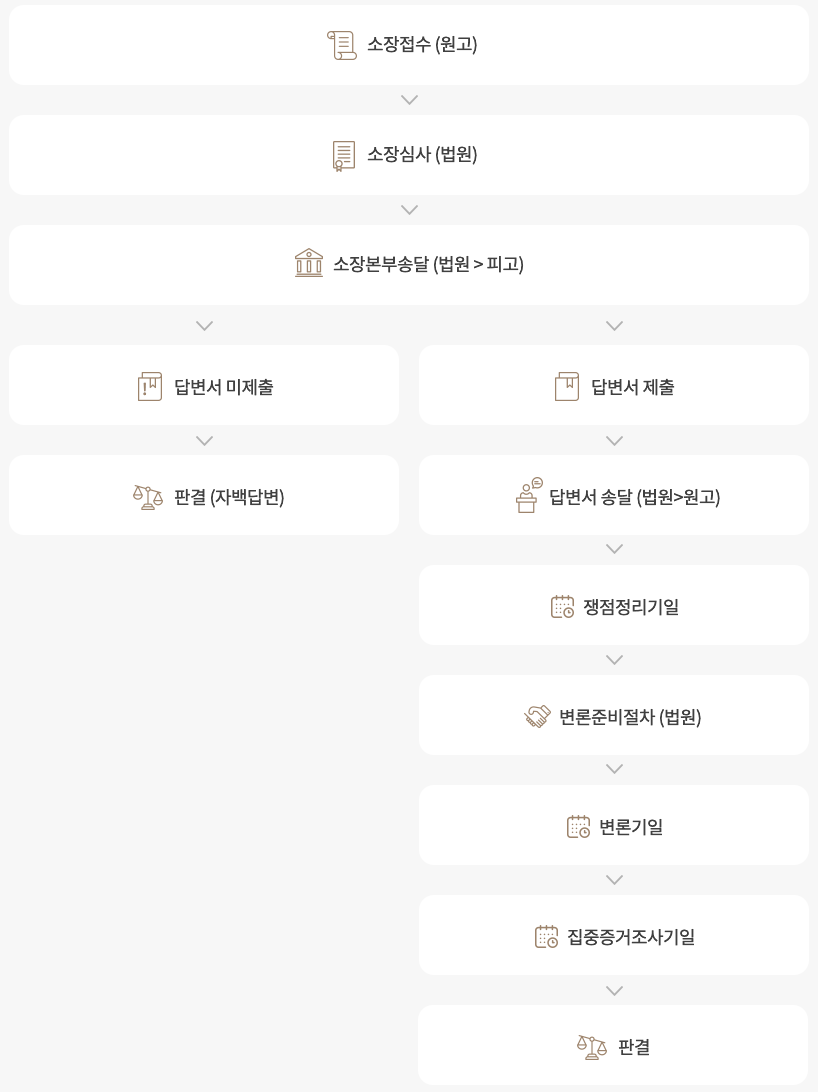Click the scroll icon beside 소장접수 (원고)

click(342, 45)
